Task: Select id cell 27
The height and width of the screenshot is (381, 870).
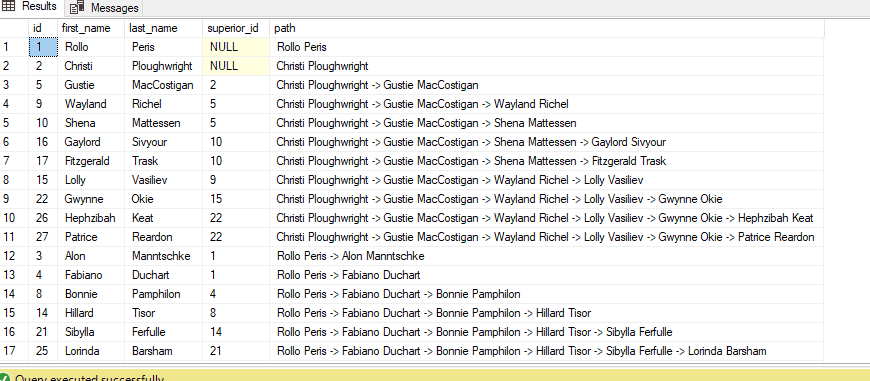Action: 43,237
